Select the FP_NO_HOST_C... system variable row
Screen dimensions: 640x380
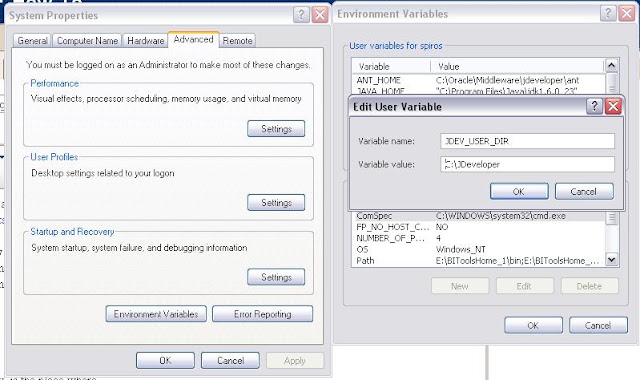[x=478, y=227]
